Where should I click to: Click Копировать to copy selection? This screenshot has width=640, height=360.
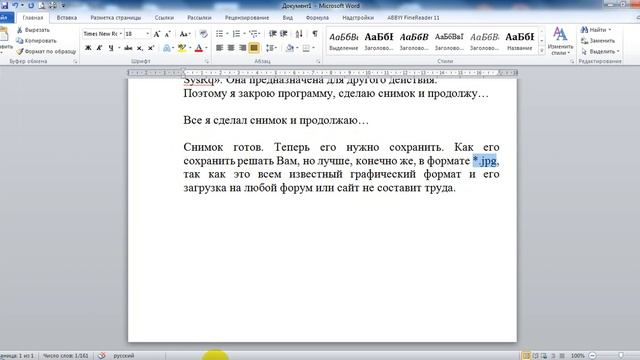(x=36, y=41)
